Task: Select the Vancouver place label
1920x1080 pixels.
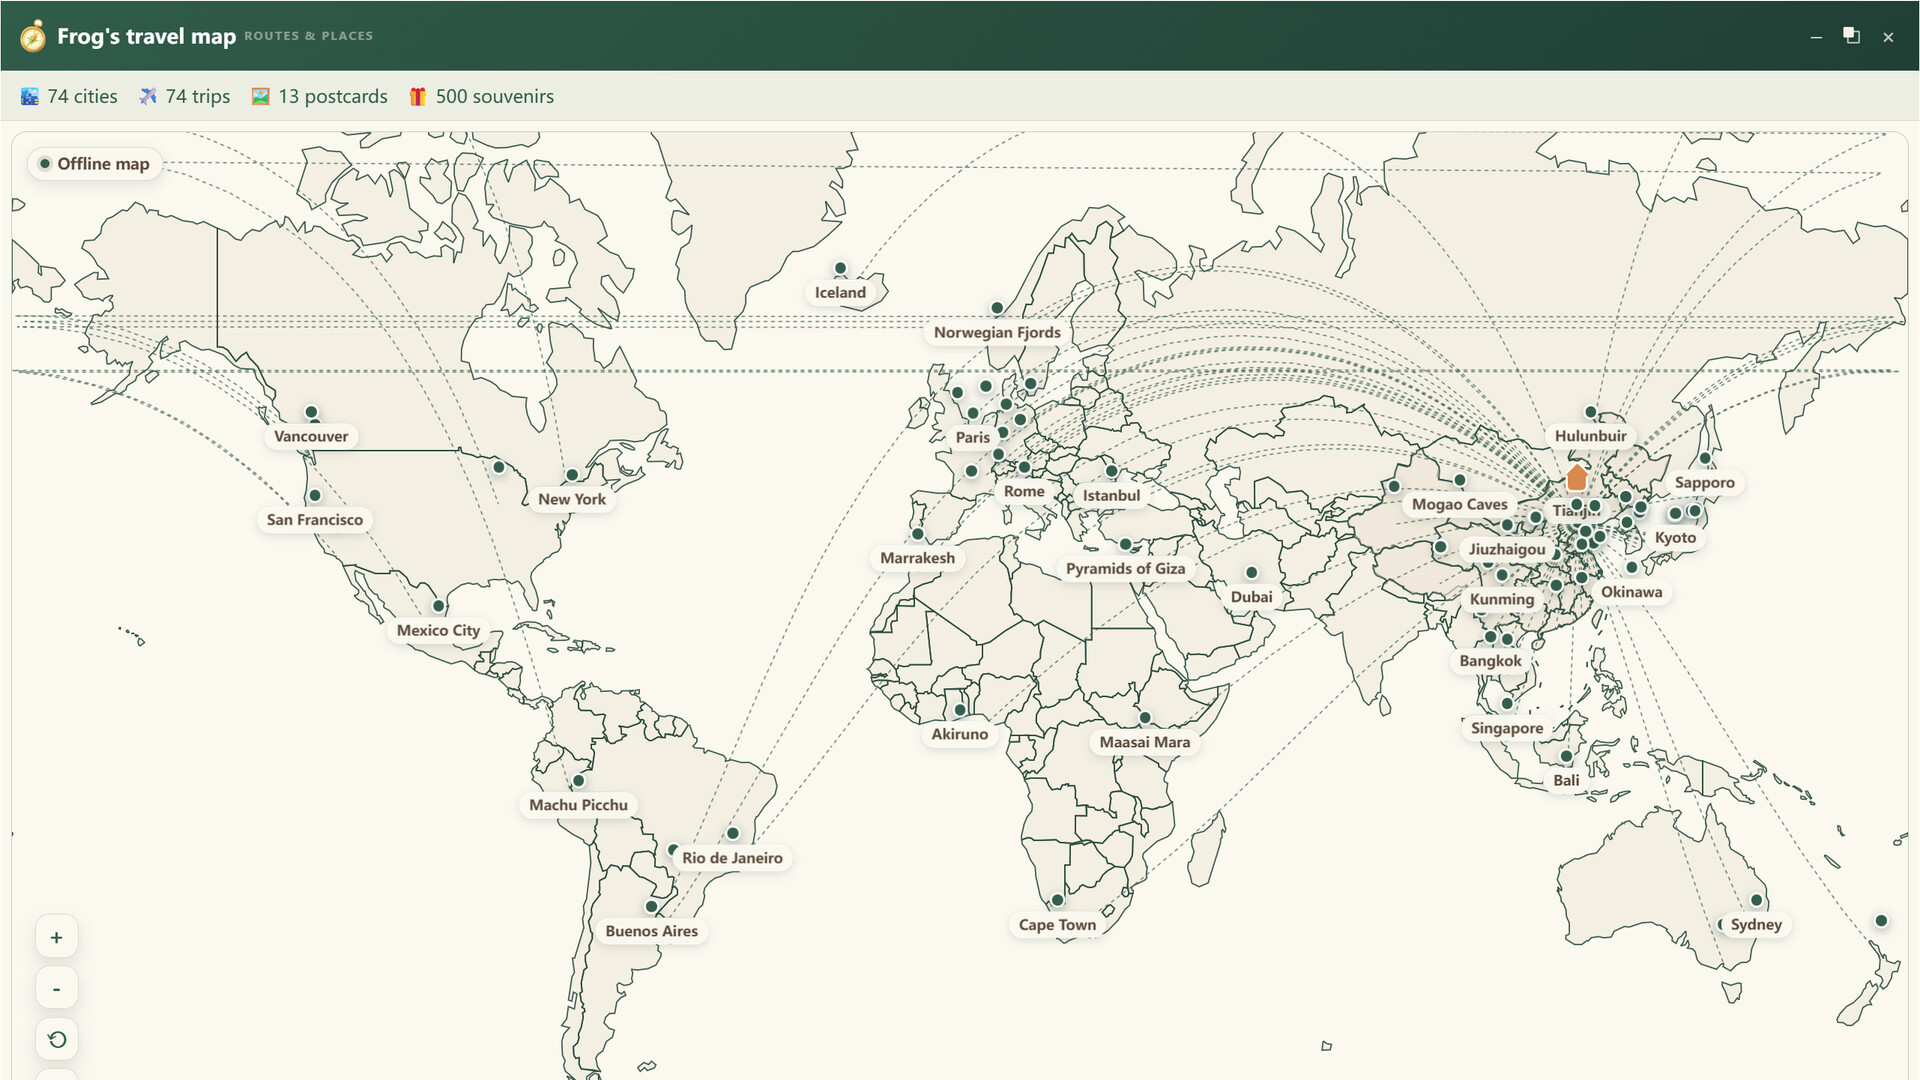Action: click(311, 437)
